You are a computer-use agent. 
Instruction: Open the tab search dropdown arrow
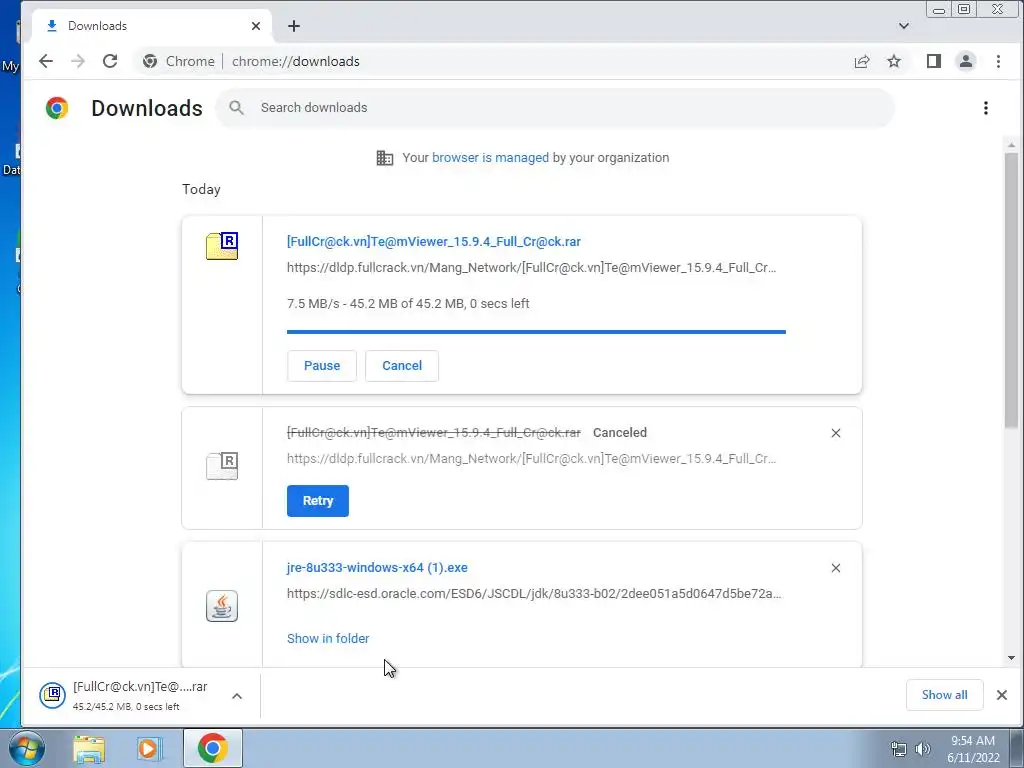pos(903,26)
